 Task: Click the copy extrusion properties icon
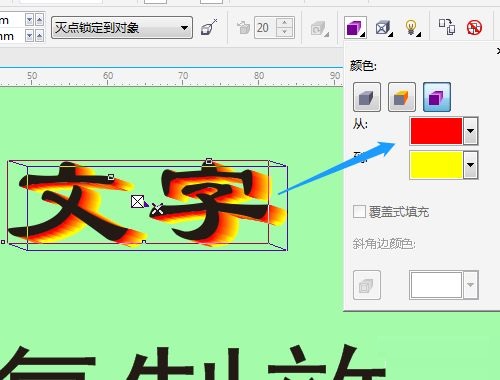447,27
